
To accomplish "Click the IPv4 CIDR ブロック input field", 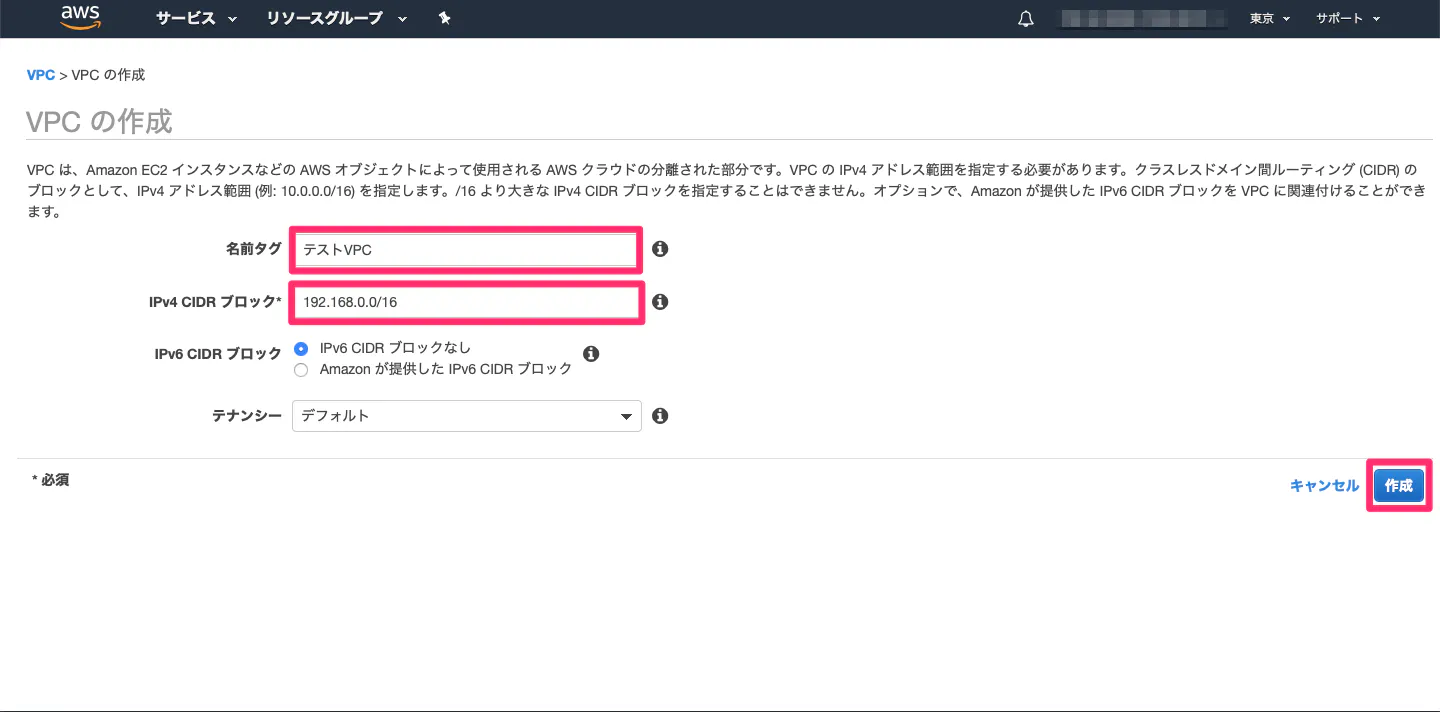I will coord(465,302).
